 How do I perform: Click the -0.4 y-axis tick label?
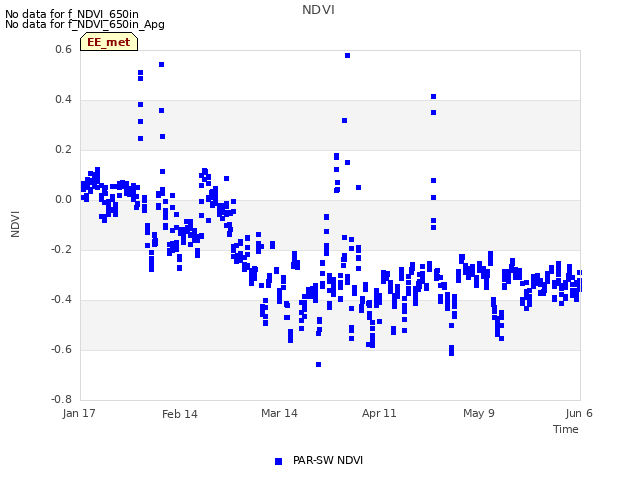coord(61,300)
